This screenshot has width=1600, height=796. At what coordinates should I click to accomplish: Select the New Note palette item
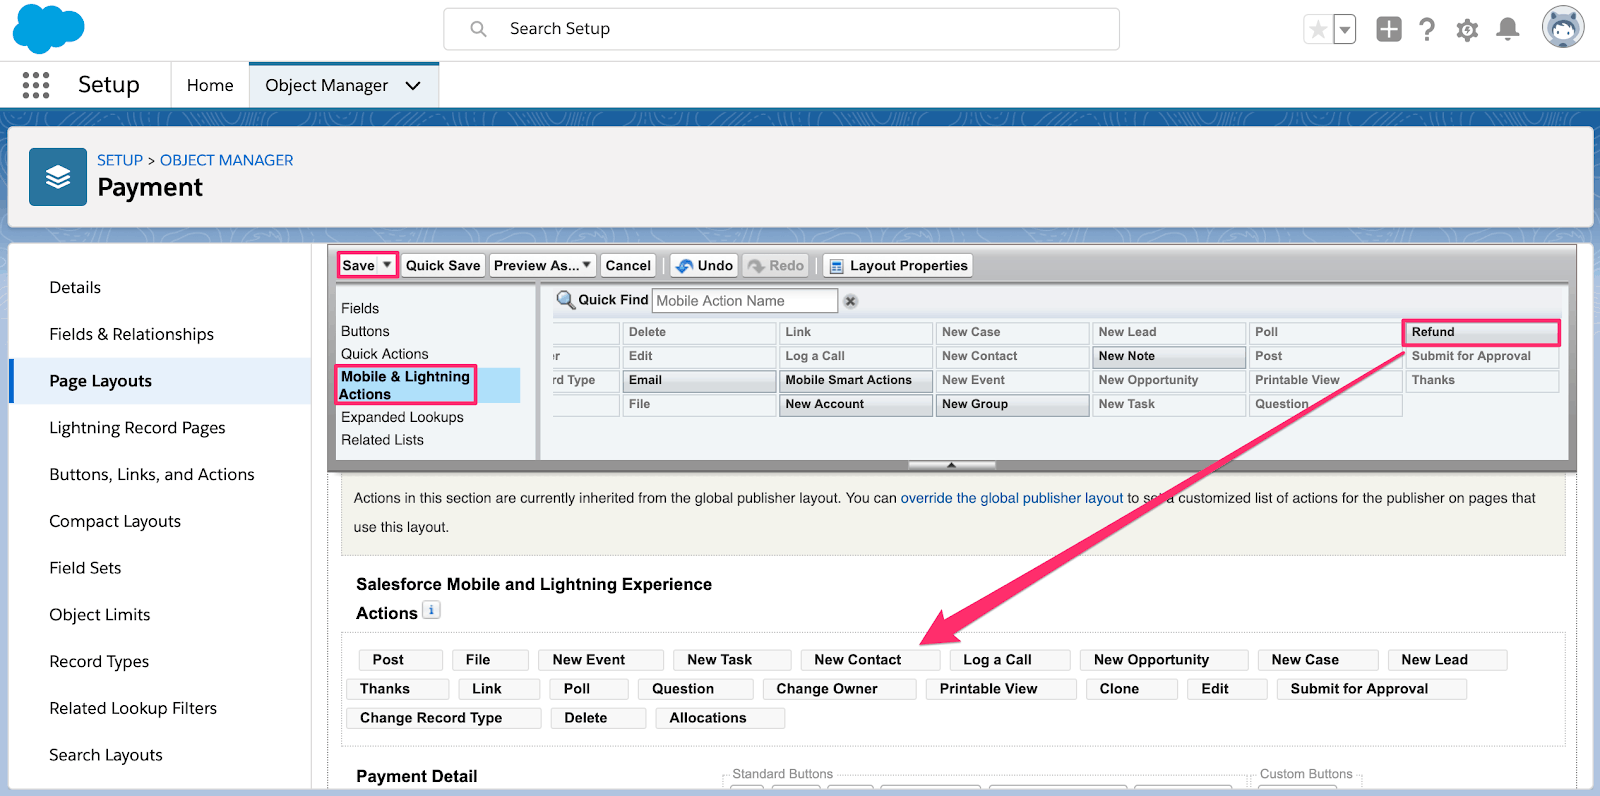point(1169,356)
